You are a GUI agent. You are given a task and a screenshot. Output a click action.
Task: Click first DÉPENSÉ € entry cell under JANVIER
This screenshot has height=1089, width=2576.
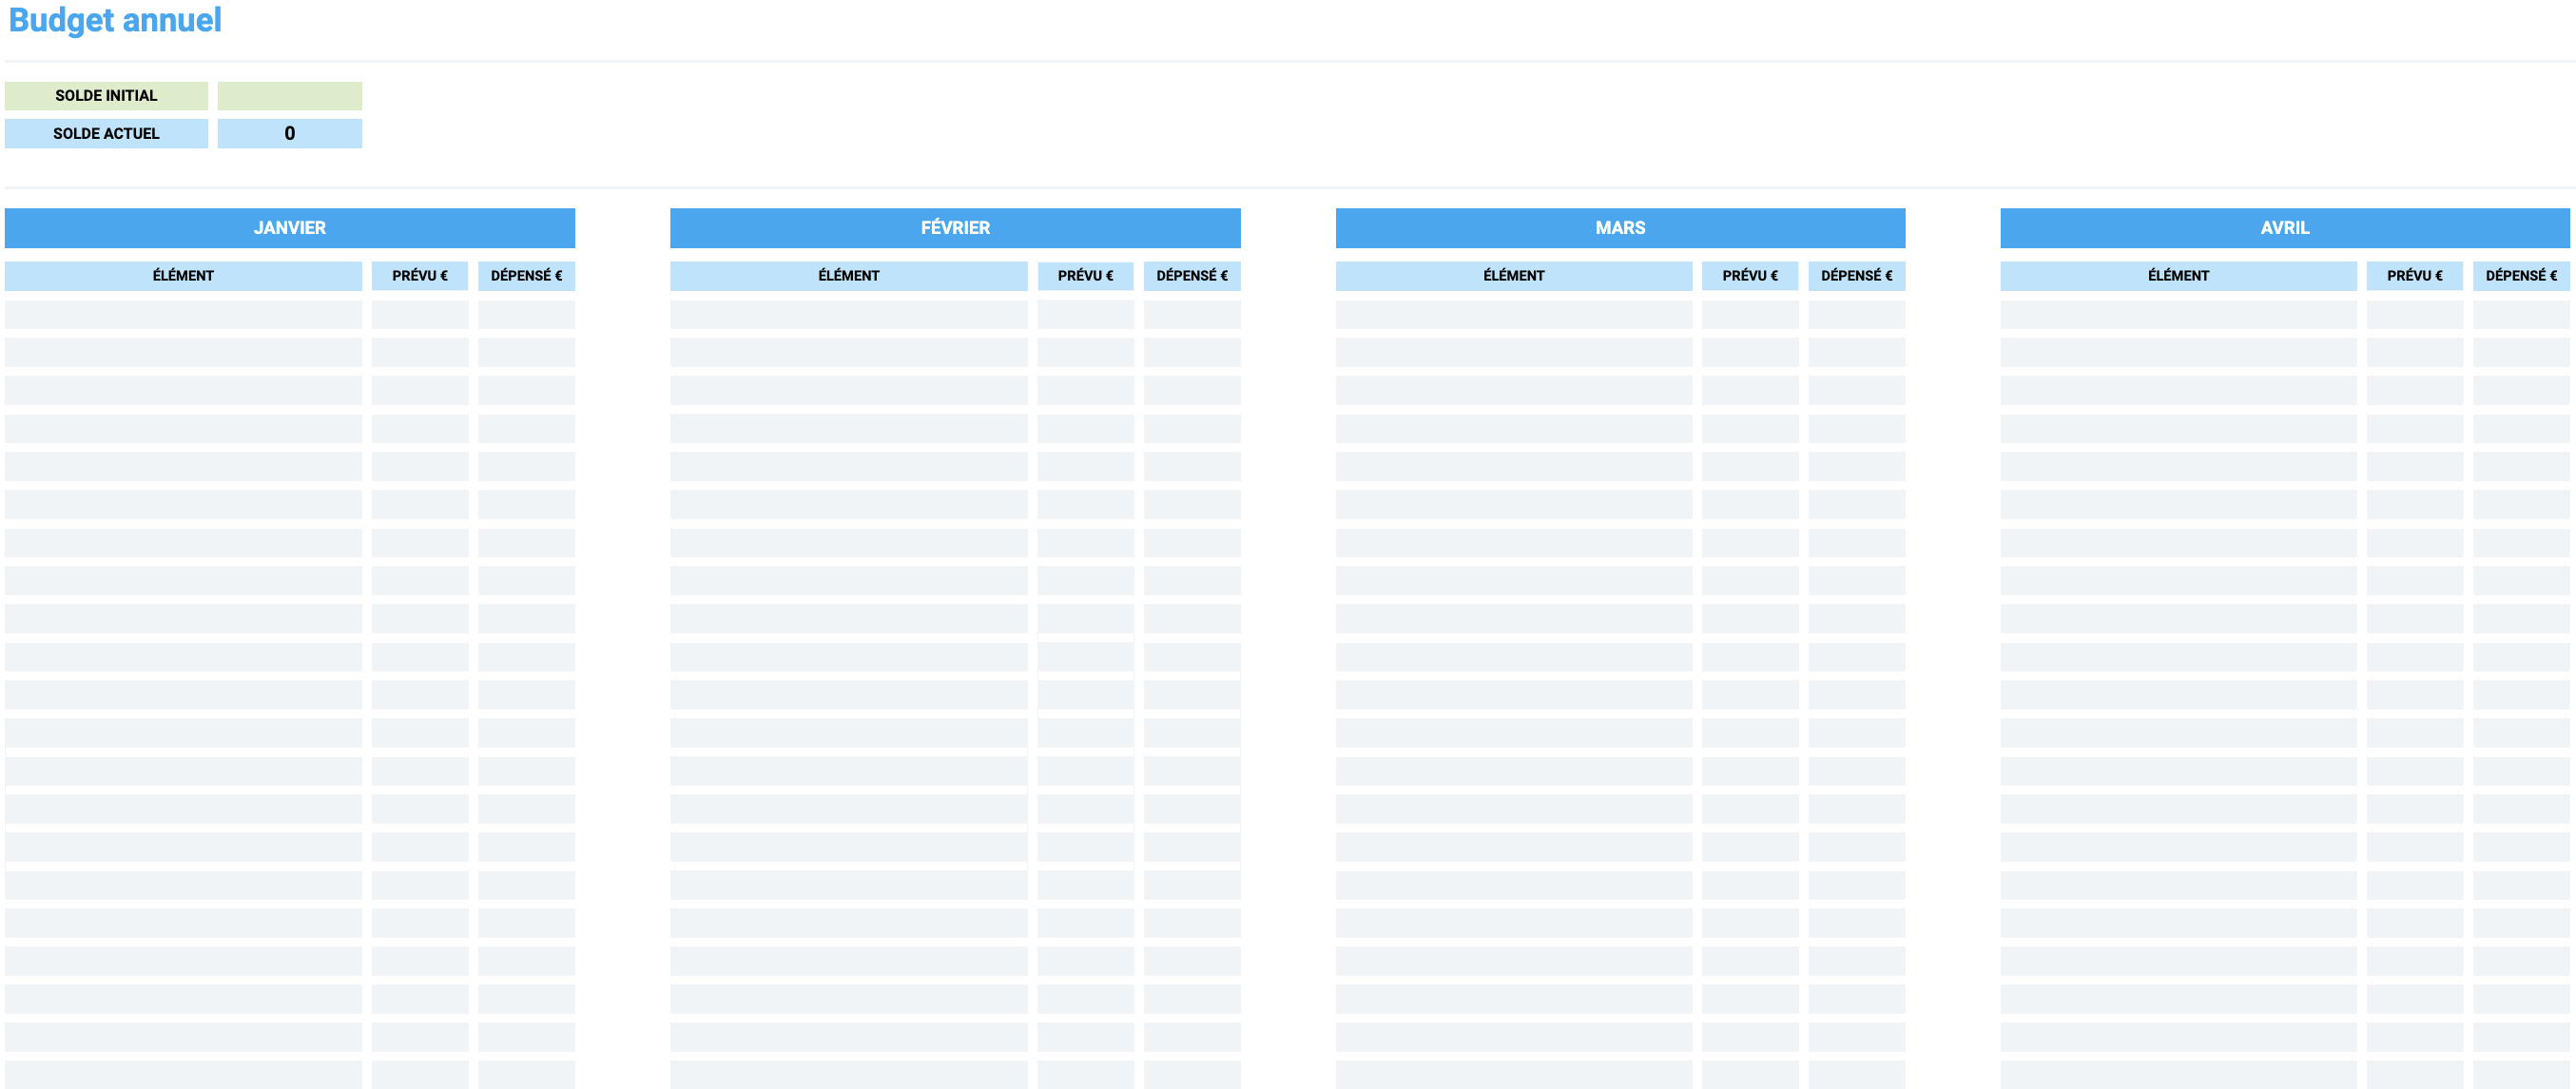click(x=527, y=315)
